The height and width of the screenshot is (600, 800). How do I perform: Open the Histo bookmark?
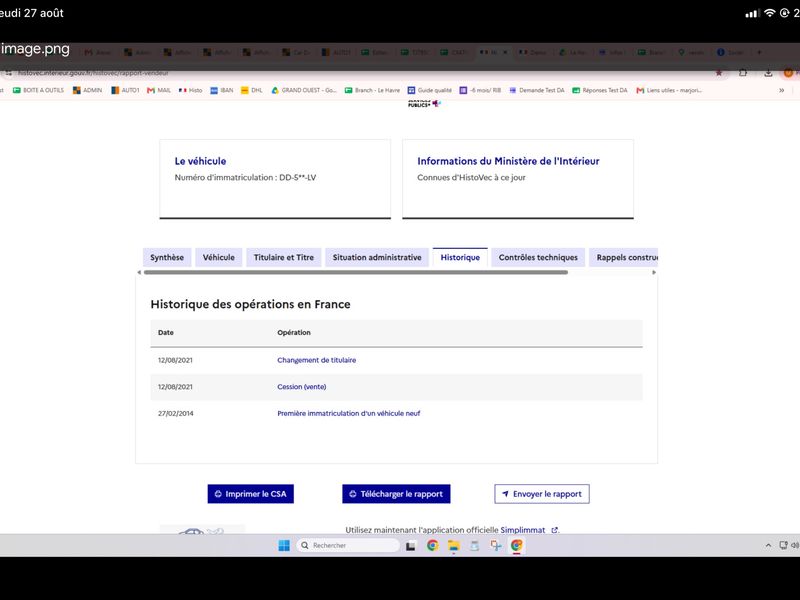click(x=190, y=90)
